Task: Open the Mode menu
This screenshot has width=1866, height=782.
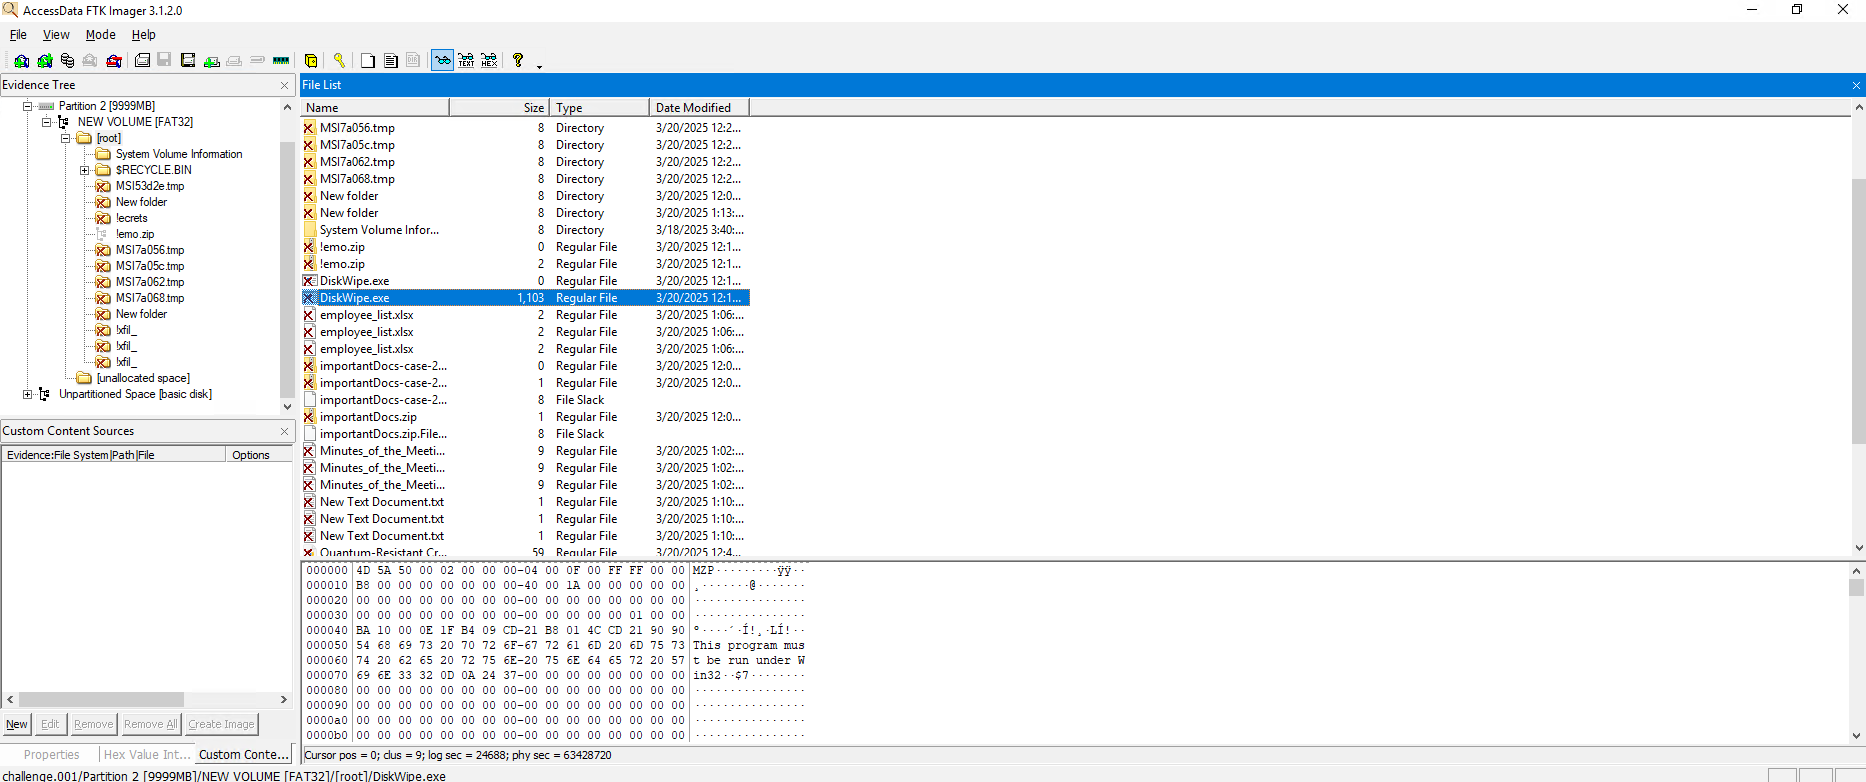Action: (x=100, y=35)
